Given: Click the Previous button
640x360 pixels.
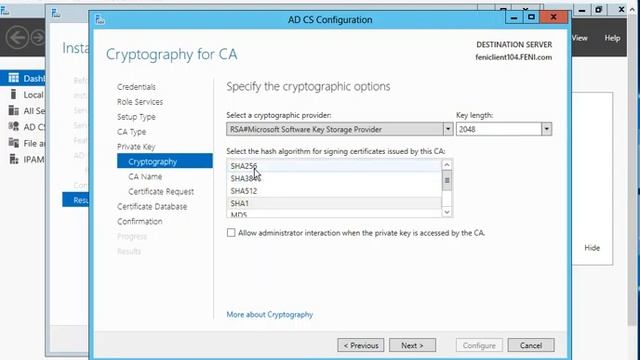Looking at the screenshot, I should 361,345.
